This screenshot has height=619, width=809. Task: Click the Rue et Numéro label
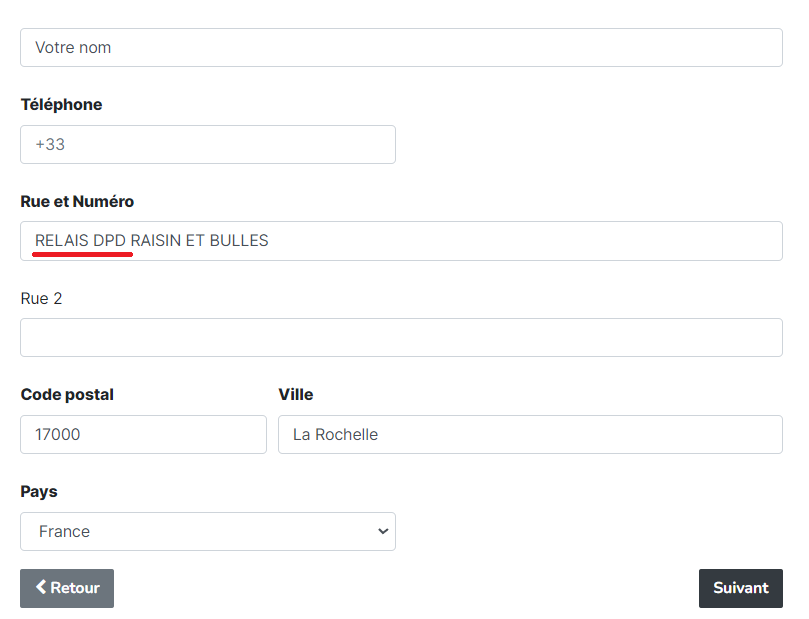[x=77, y=201]
